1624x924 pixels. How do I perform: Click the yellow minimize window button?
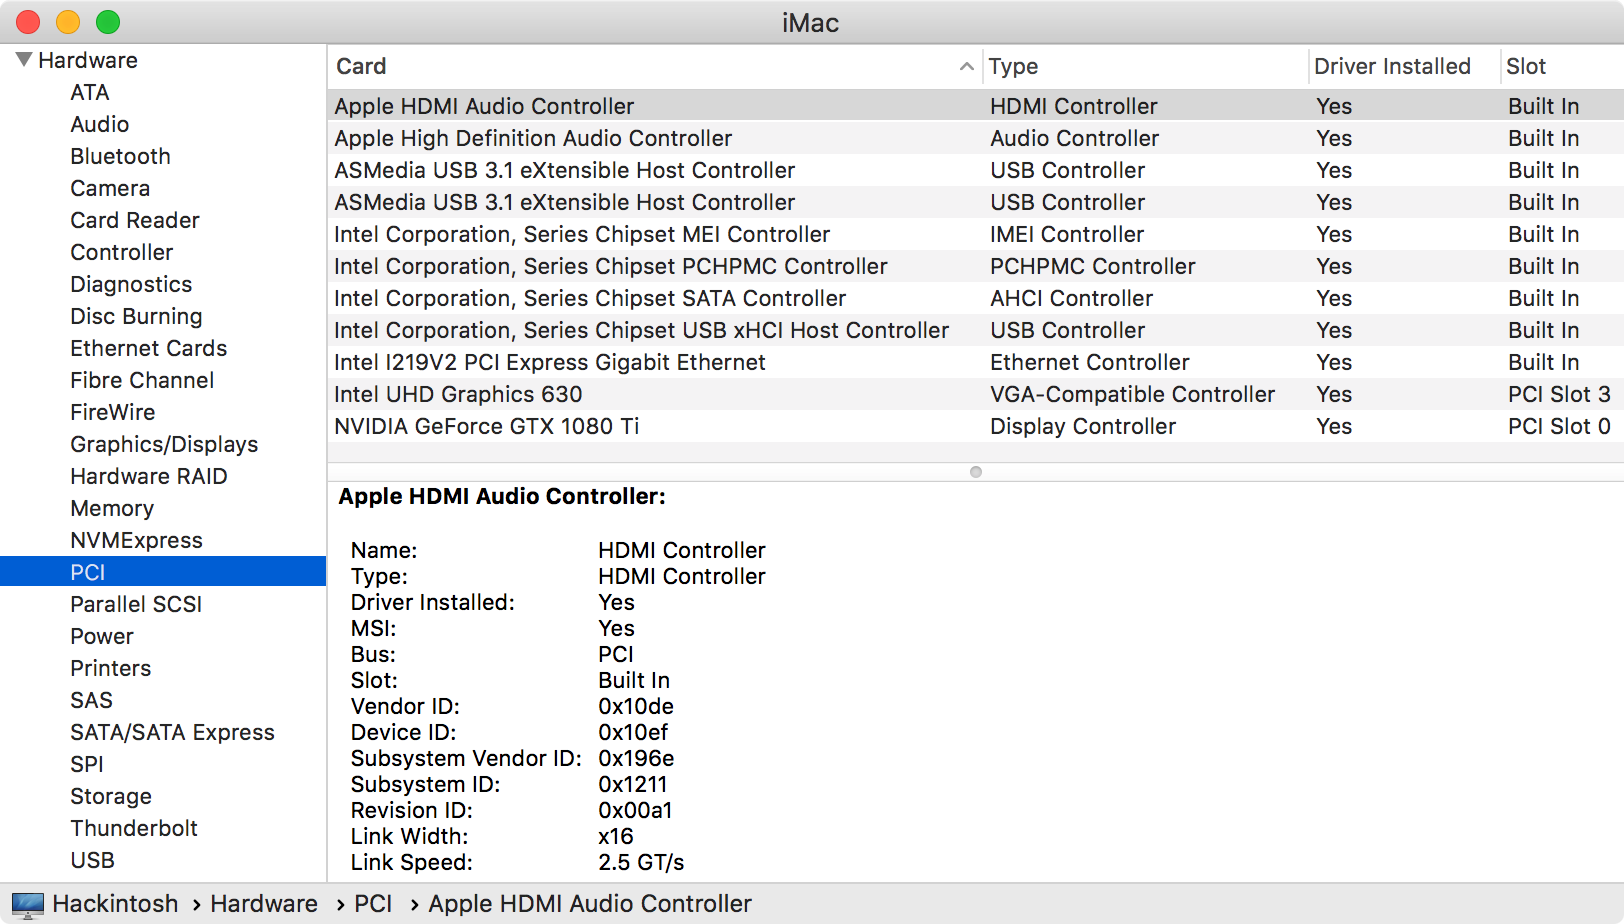[68, 22]
